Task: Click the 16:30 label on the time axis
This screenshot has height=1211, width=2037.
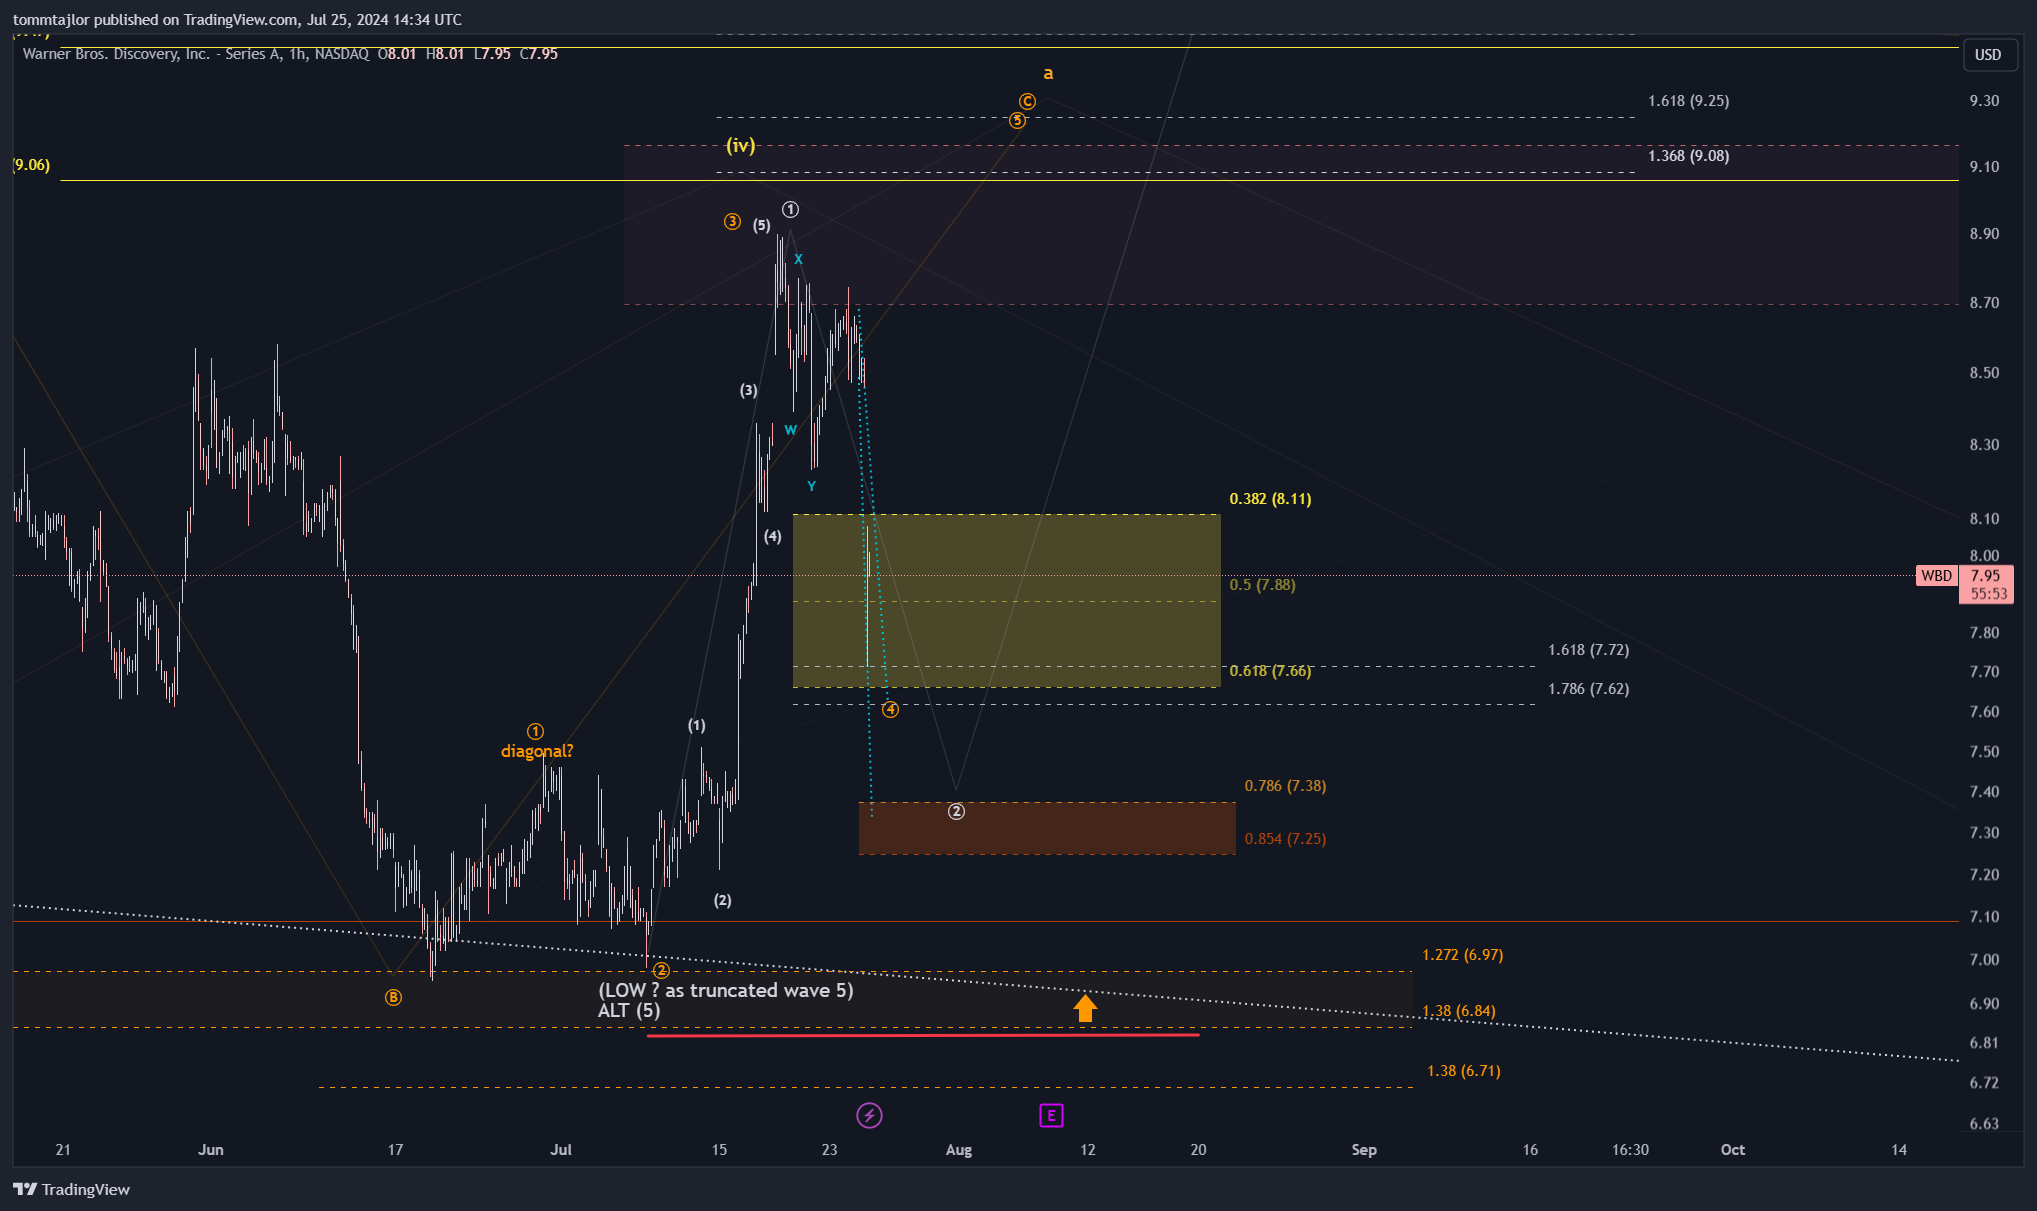Action: (1630, 1150)
